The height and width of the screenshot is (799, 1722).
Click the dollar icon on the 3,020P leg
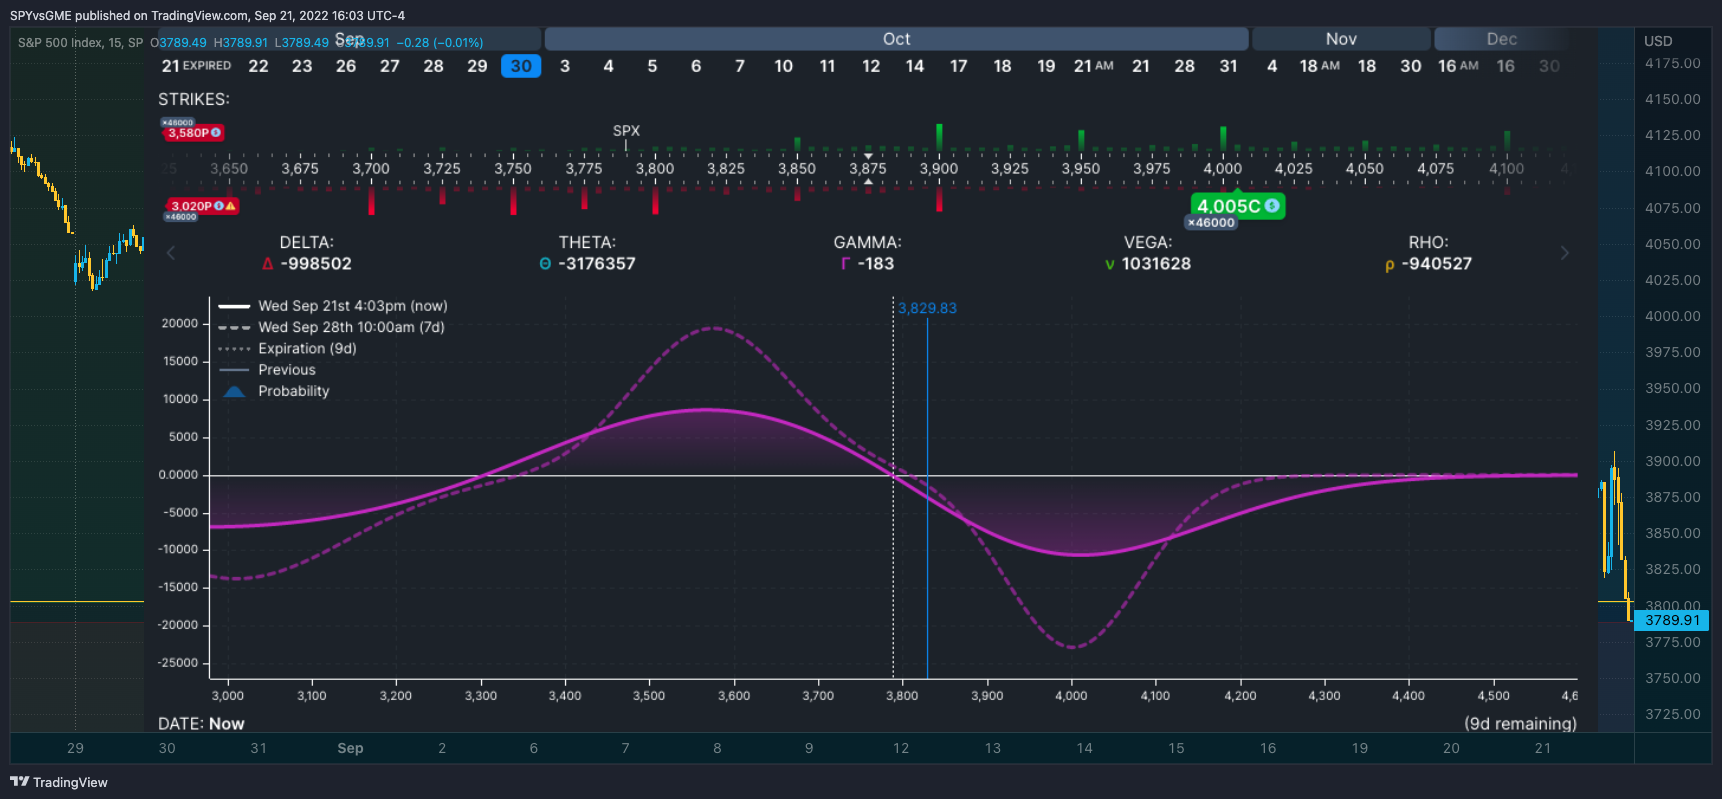(219, 206)
